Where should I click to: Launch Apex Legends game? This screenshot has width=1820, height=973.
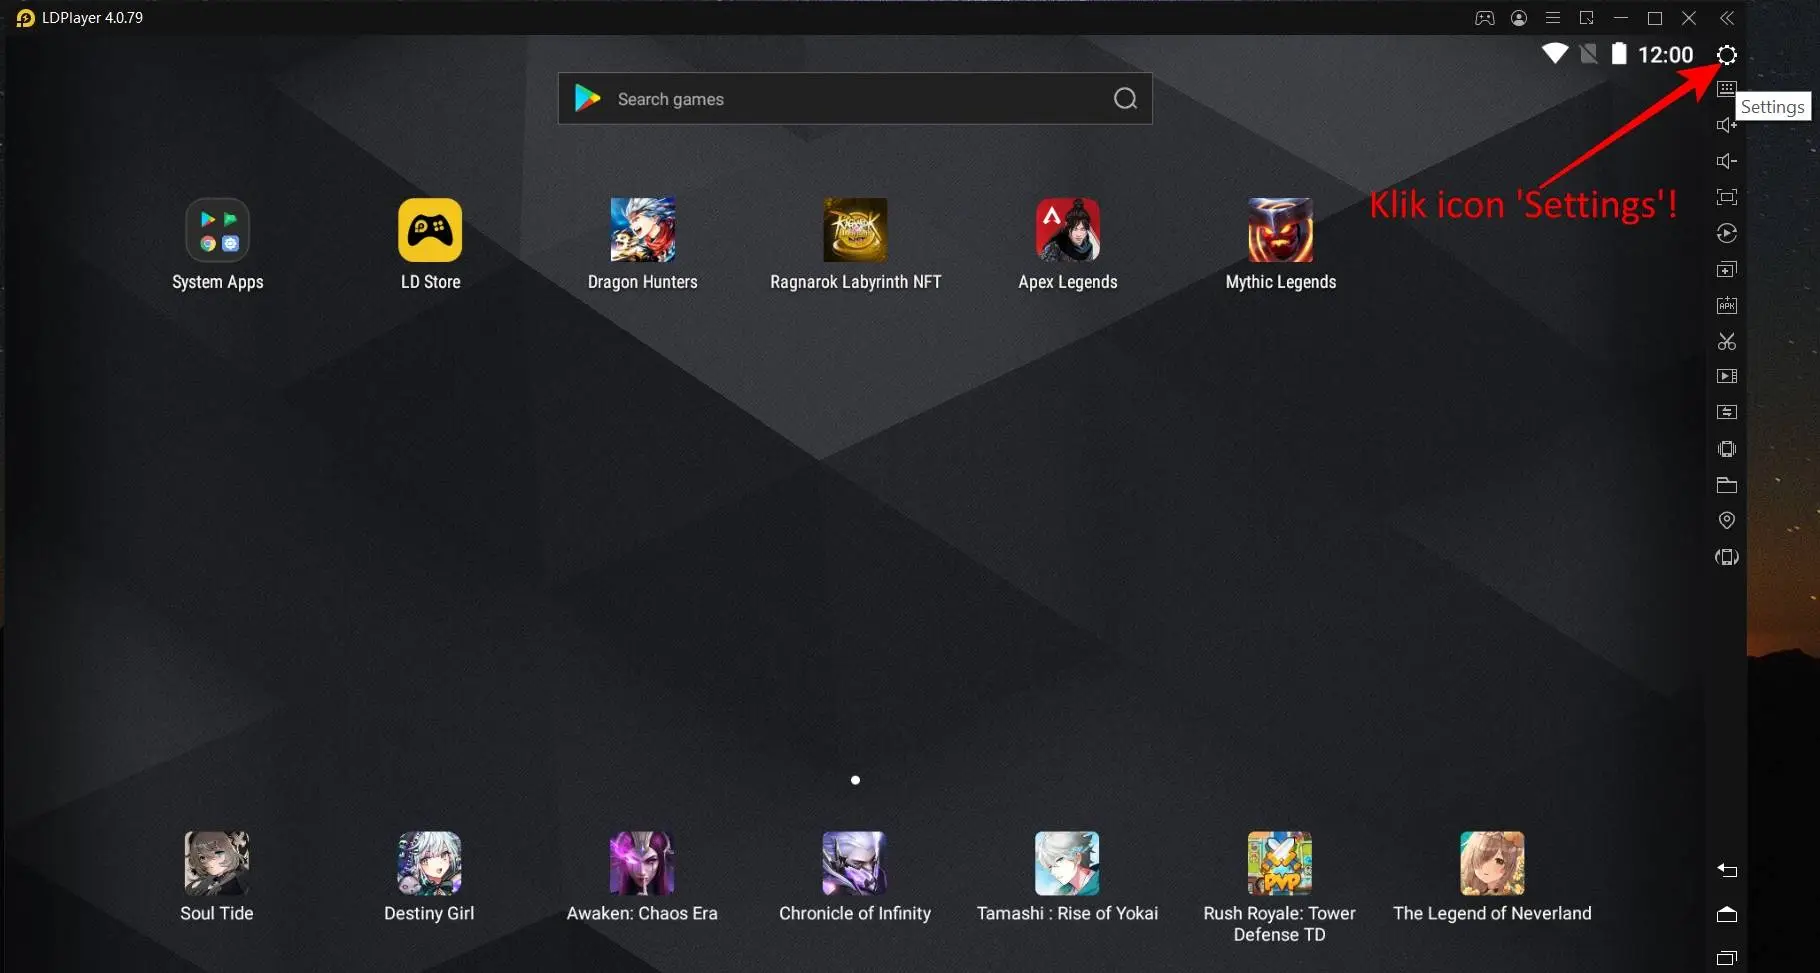[x=1068, y=230]
